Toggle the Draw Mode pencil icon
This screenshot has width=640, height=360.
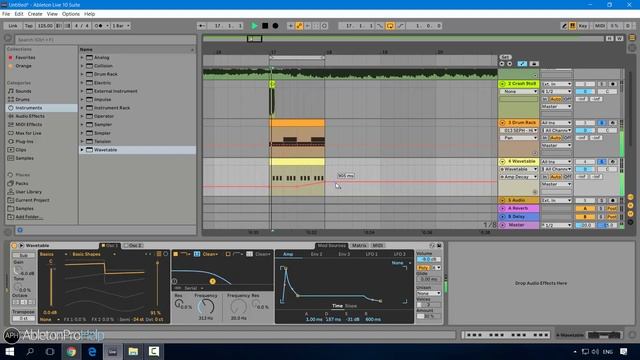coord(564,26)
